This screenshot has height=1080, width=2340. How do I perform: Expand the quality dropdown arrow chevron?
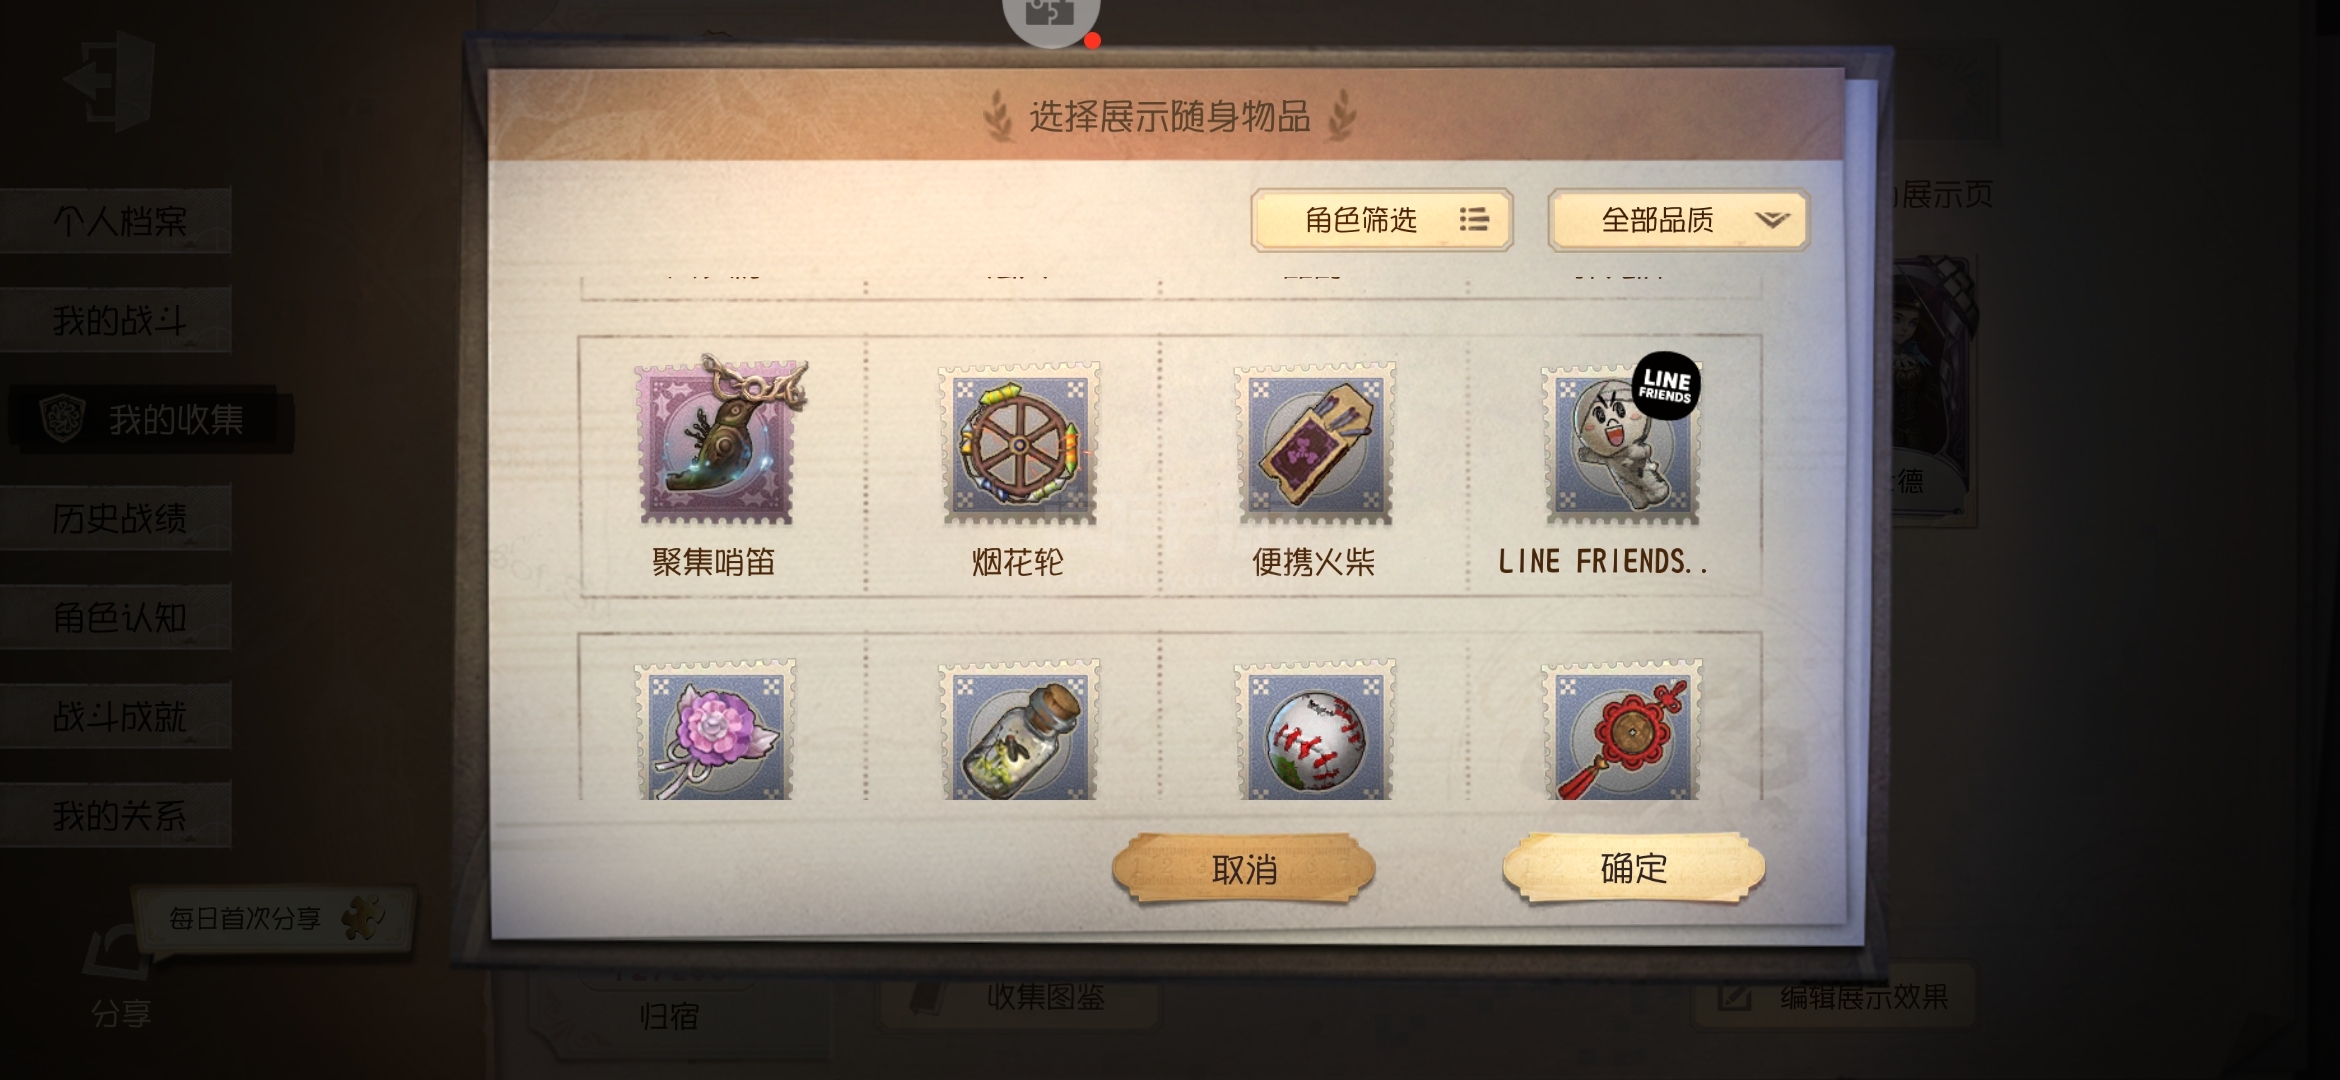(1771, 219)
